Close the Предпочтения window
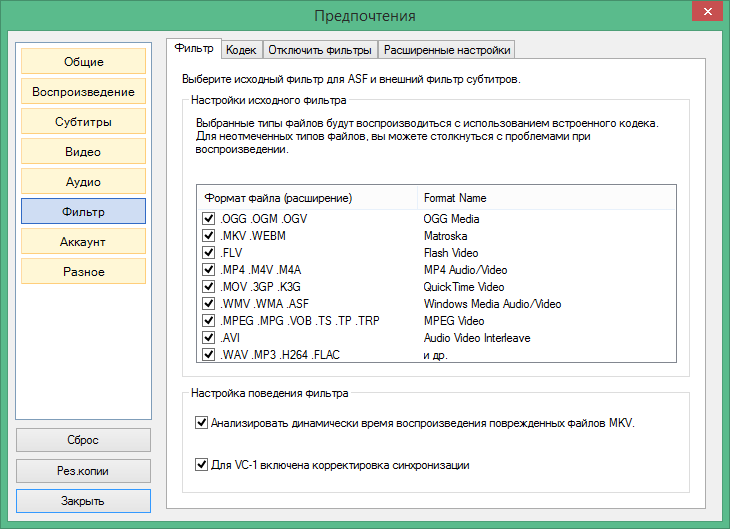 707,12
